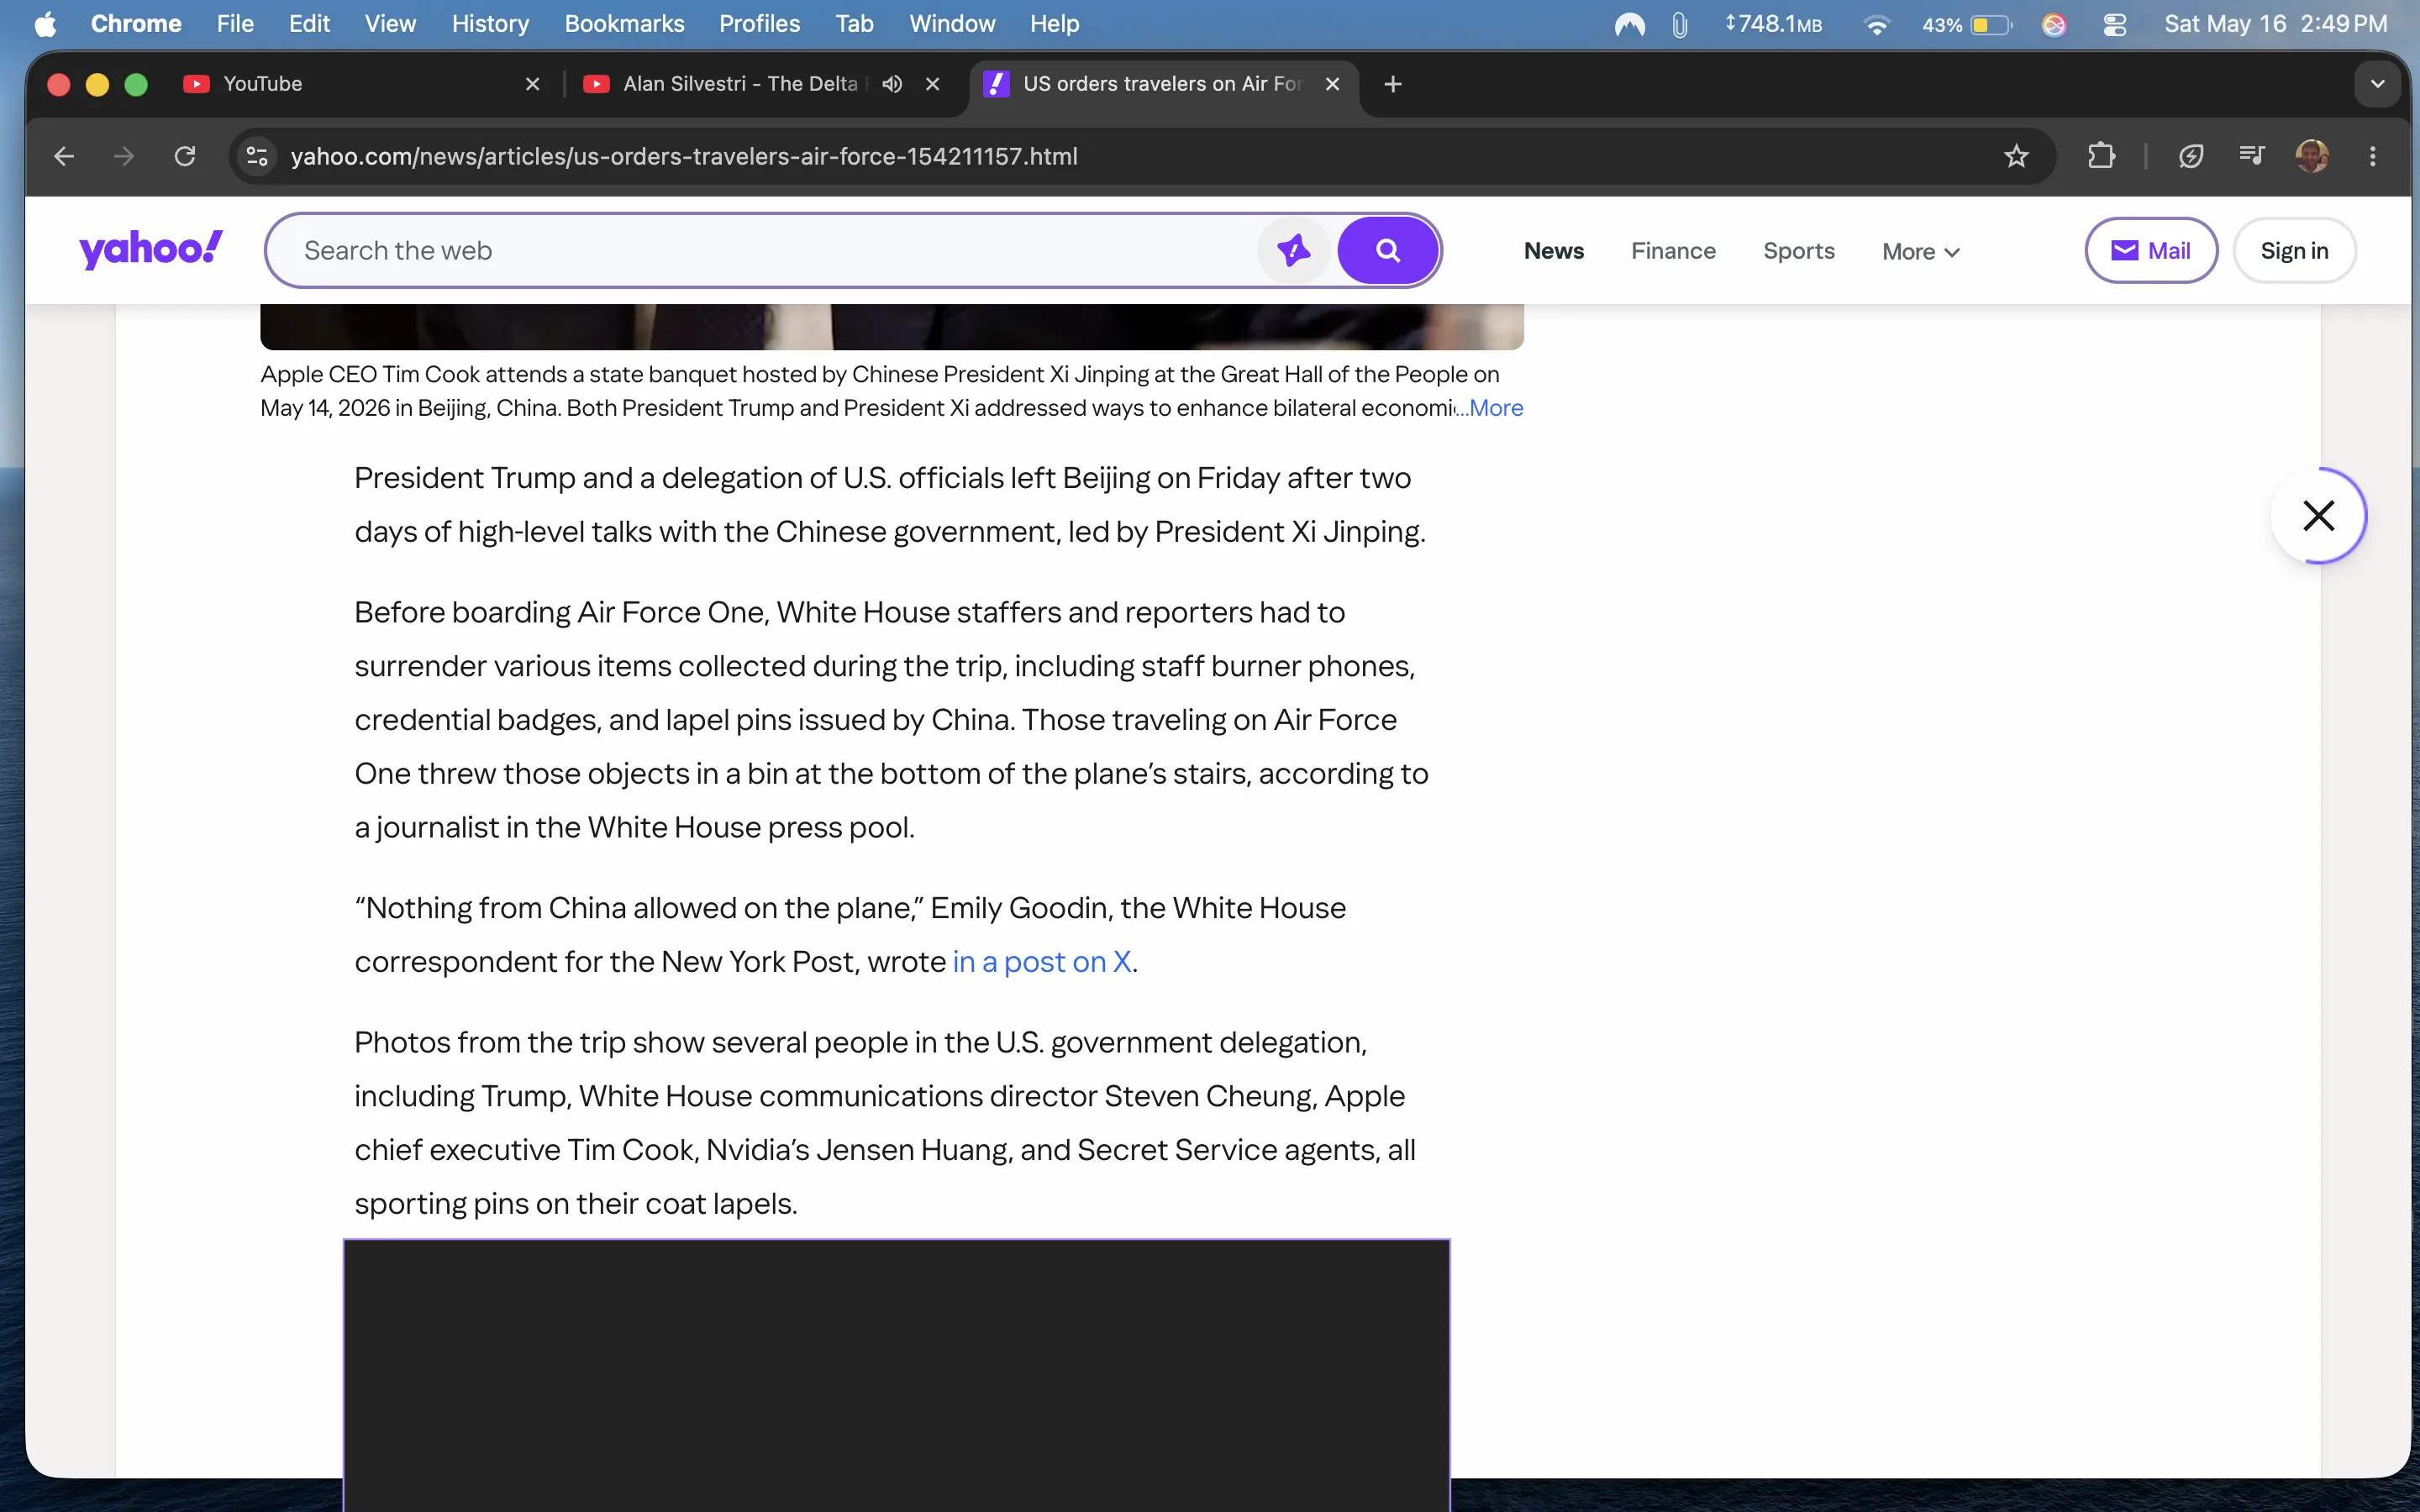Switch to the YouTube tab
The height and width of the screenshot is (1512, 2420).
tap(363, 84)
